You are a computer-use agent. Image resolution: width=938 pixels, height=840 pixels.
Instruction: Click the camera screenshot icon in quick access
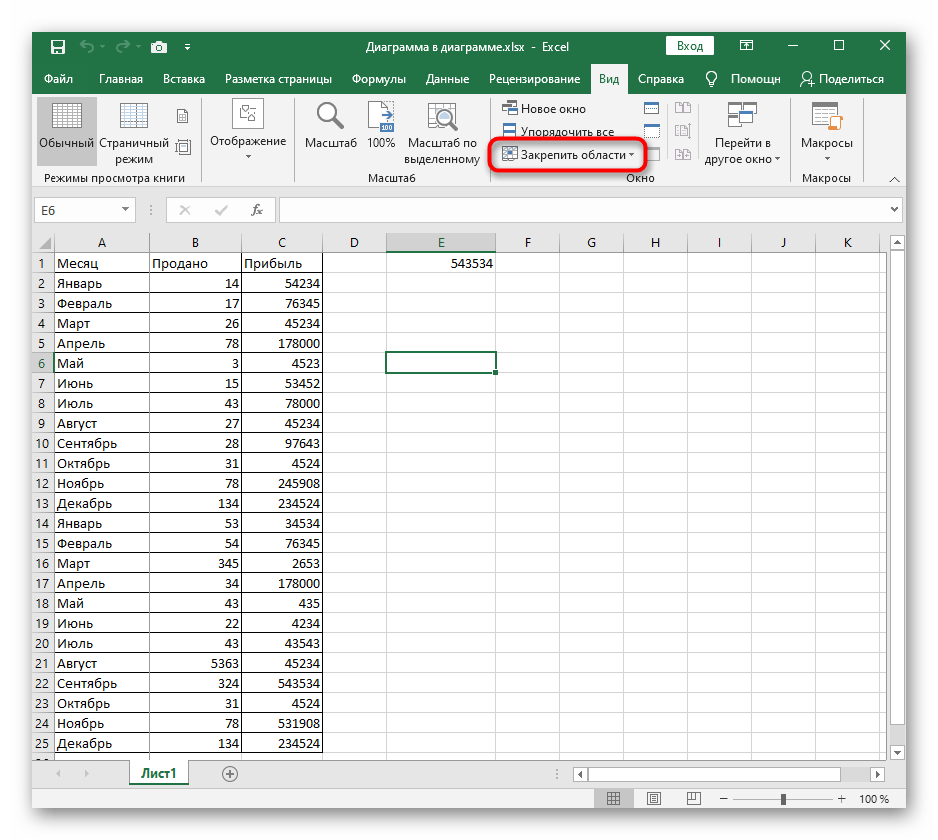point(159,47)
